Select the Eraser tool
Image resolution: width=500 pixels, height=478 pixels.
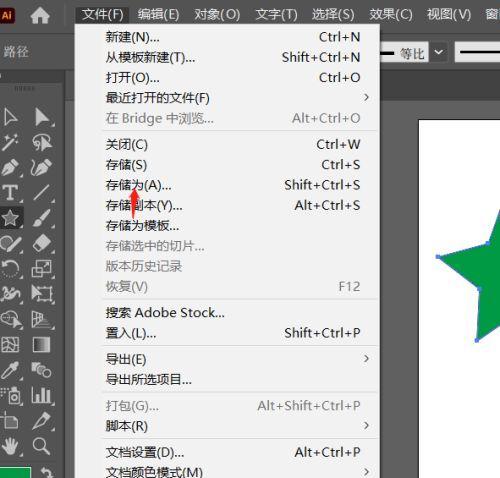[x=42, y=244]
